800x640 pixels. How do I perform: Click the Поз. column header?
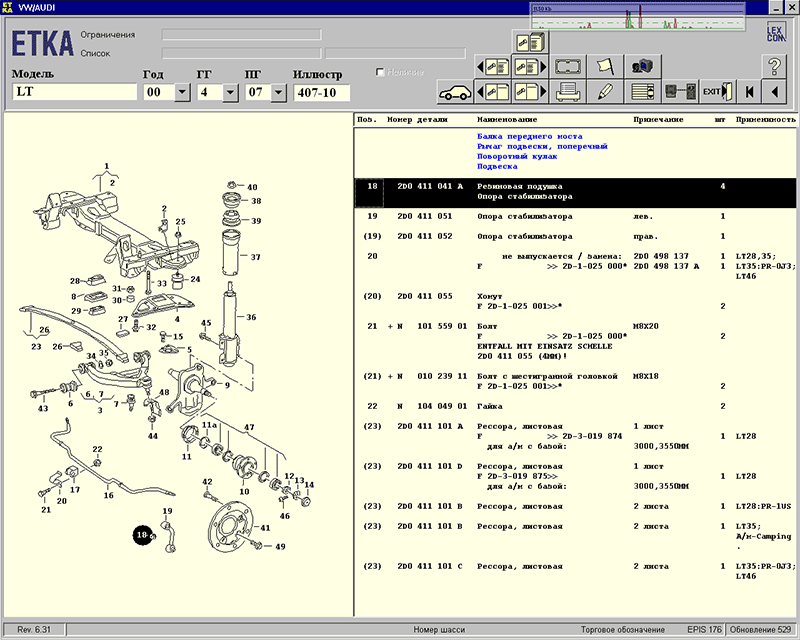367,119
